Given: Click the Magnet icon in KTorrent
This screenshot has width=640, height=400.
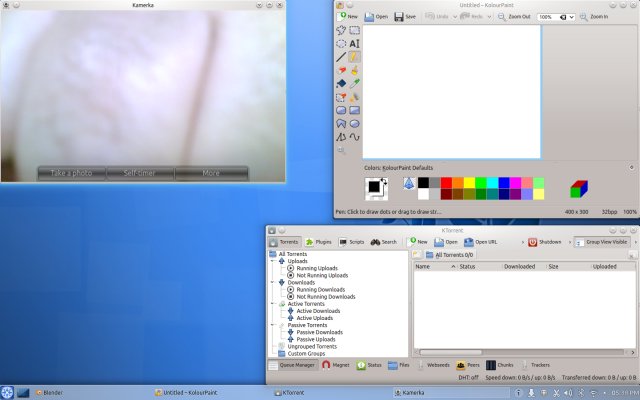Looking at the screenshot, I should click(326, 365).
